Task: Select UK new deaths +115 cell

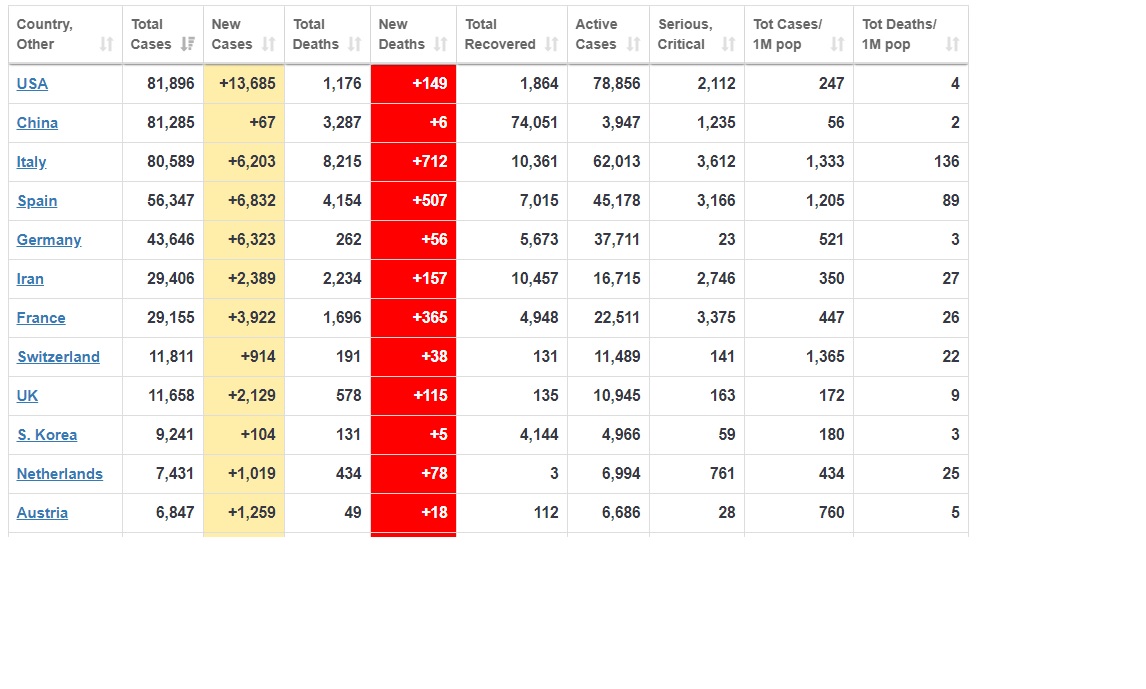Action: click(x=414, y=396)
